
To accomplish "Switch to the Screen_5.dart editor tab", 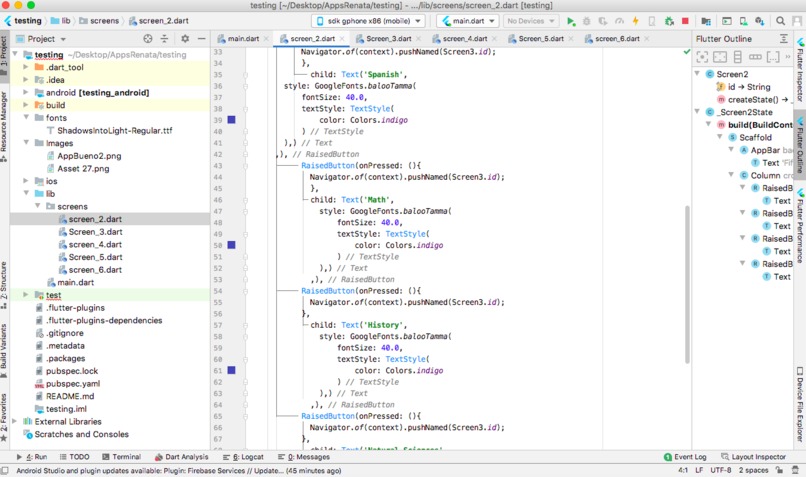I will click(x=541, y=39).
